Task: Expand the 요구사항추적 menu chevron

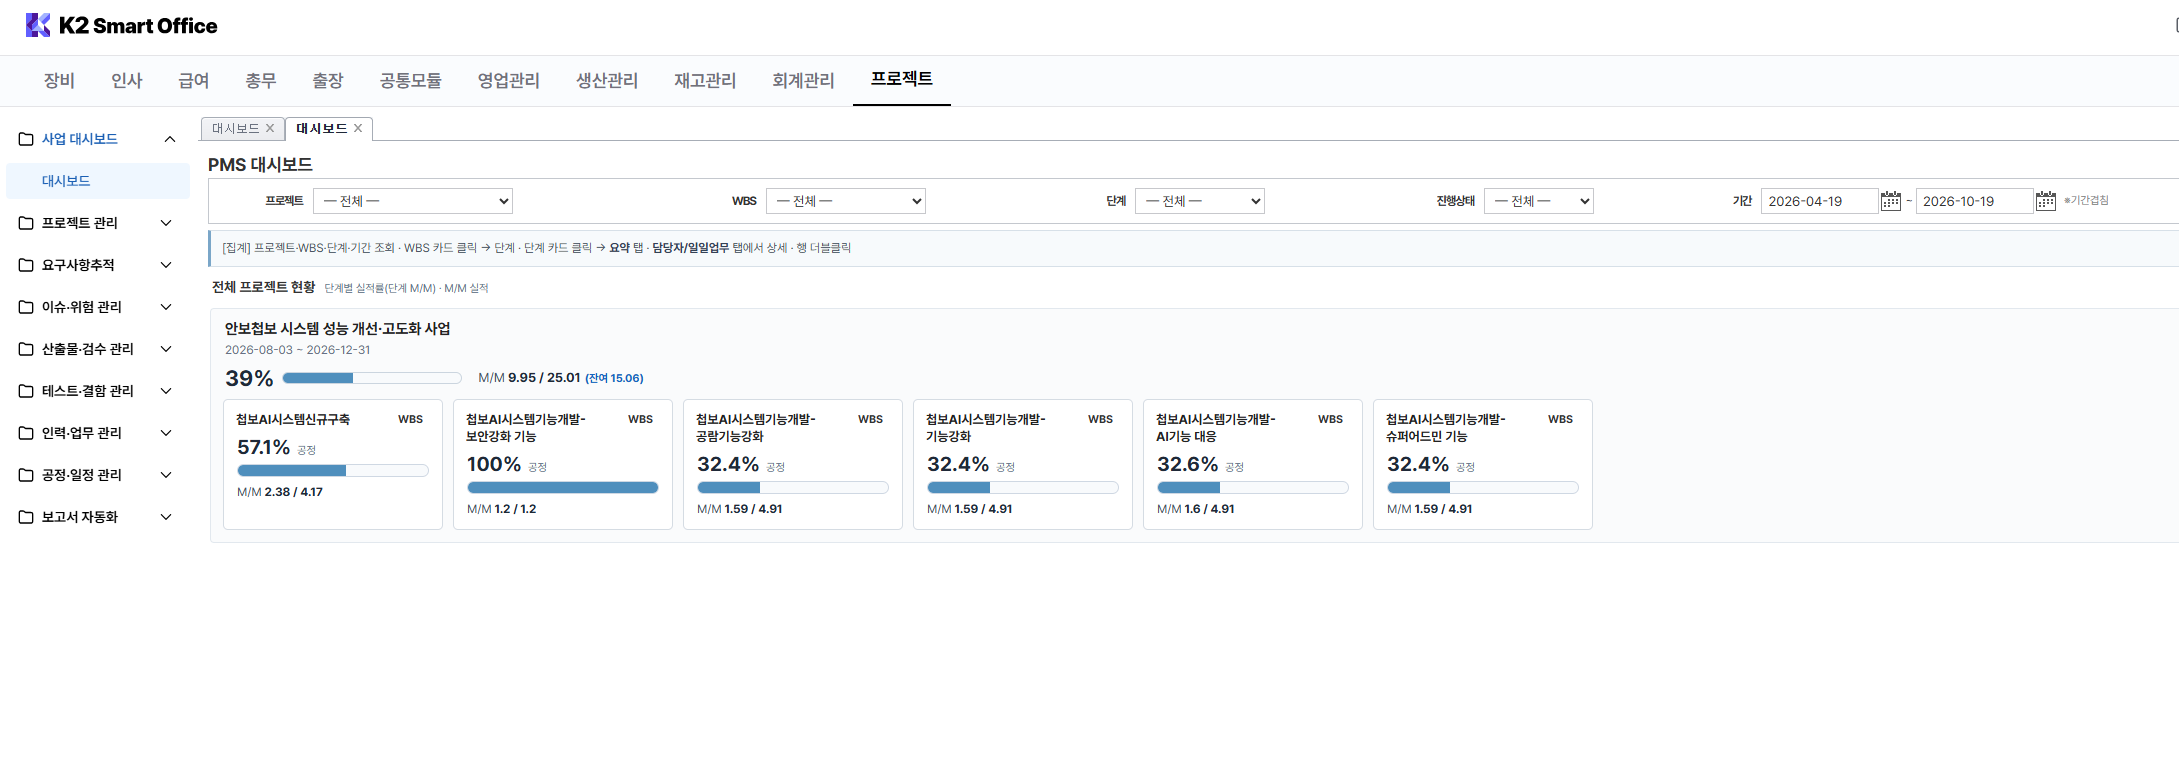Action: click(166, 265)
